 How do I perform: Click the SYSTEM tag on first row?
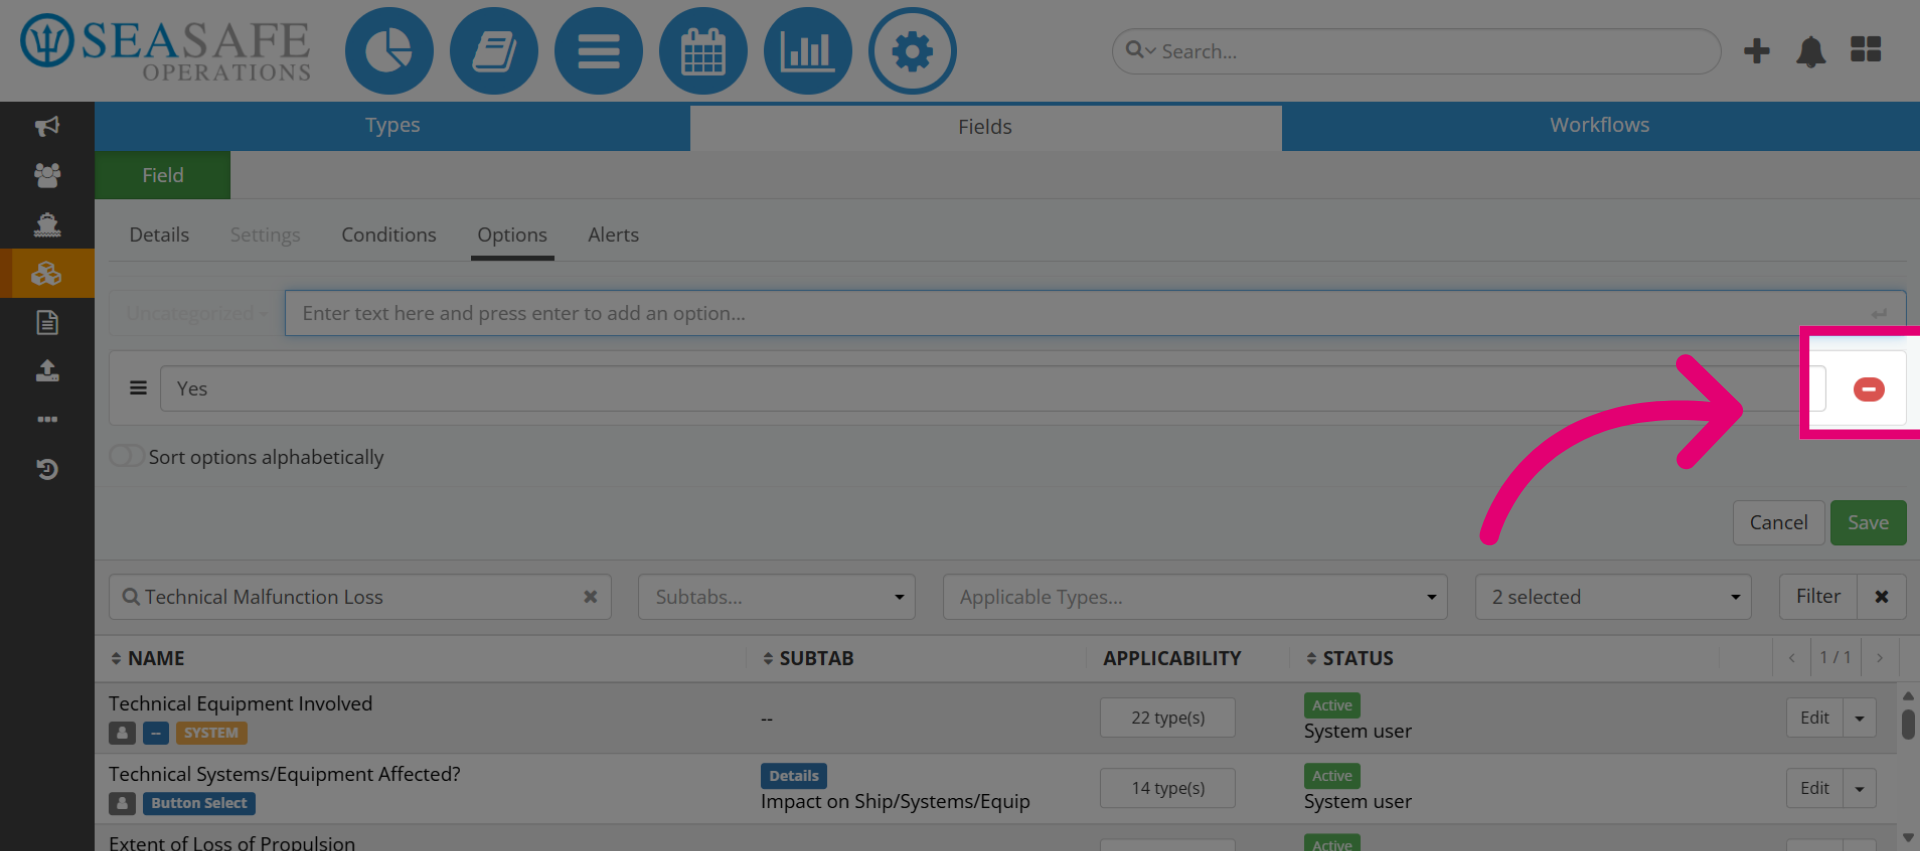click(211, 733)
